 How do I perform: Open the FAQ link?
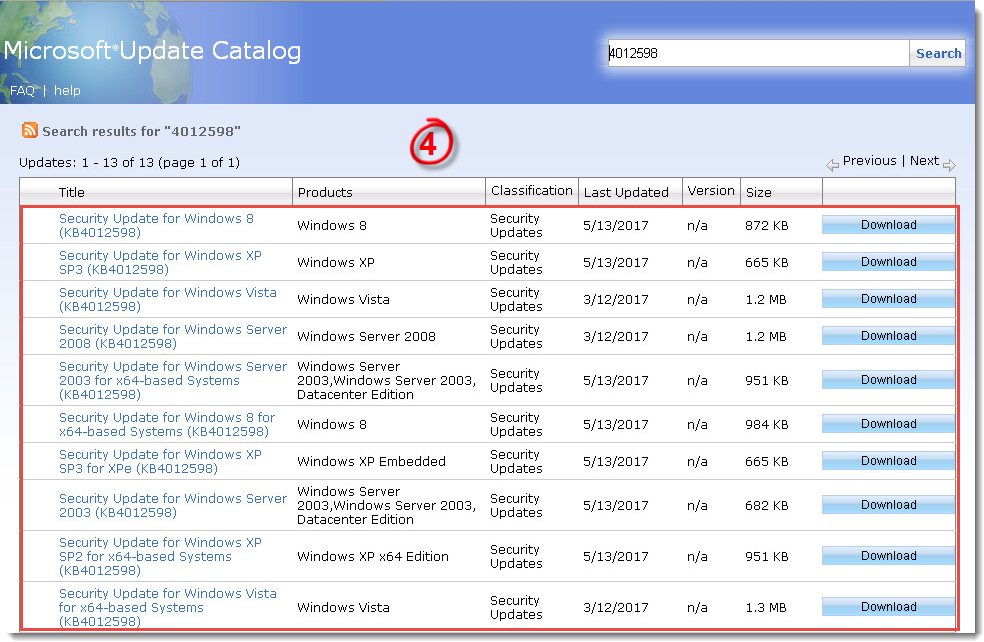pos(22,90)
